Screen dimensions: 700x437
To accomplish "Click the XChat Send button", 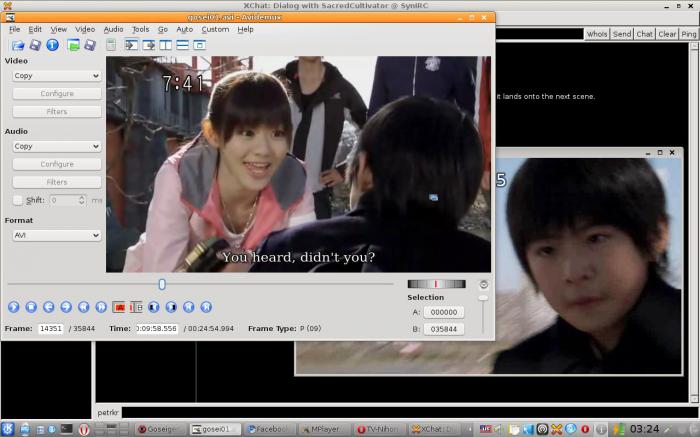I will tap(622, 34).
